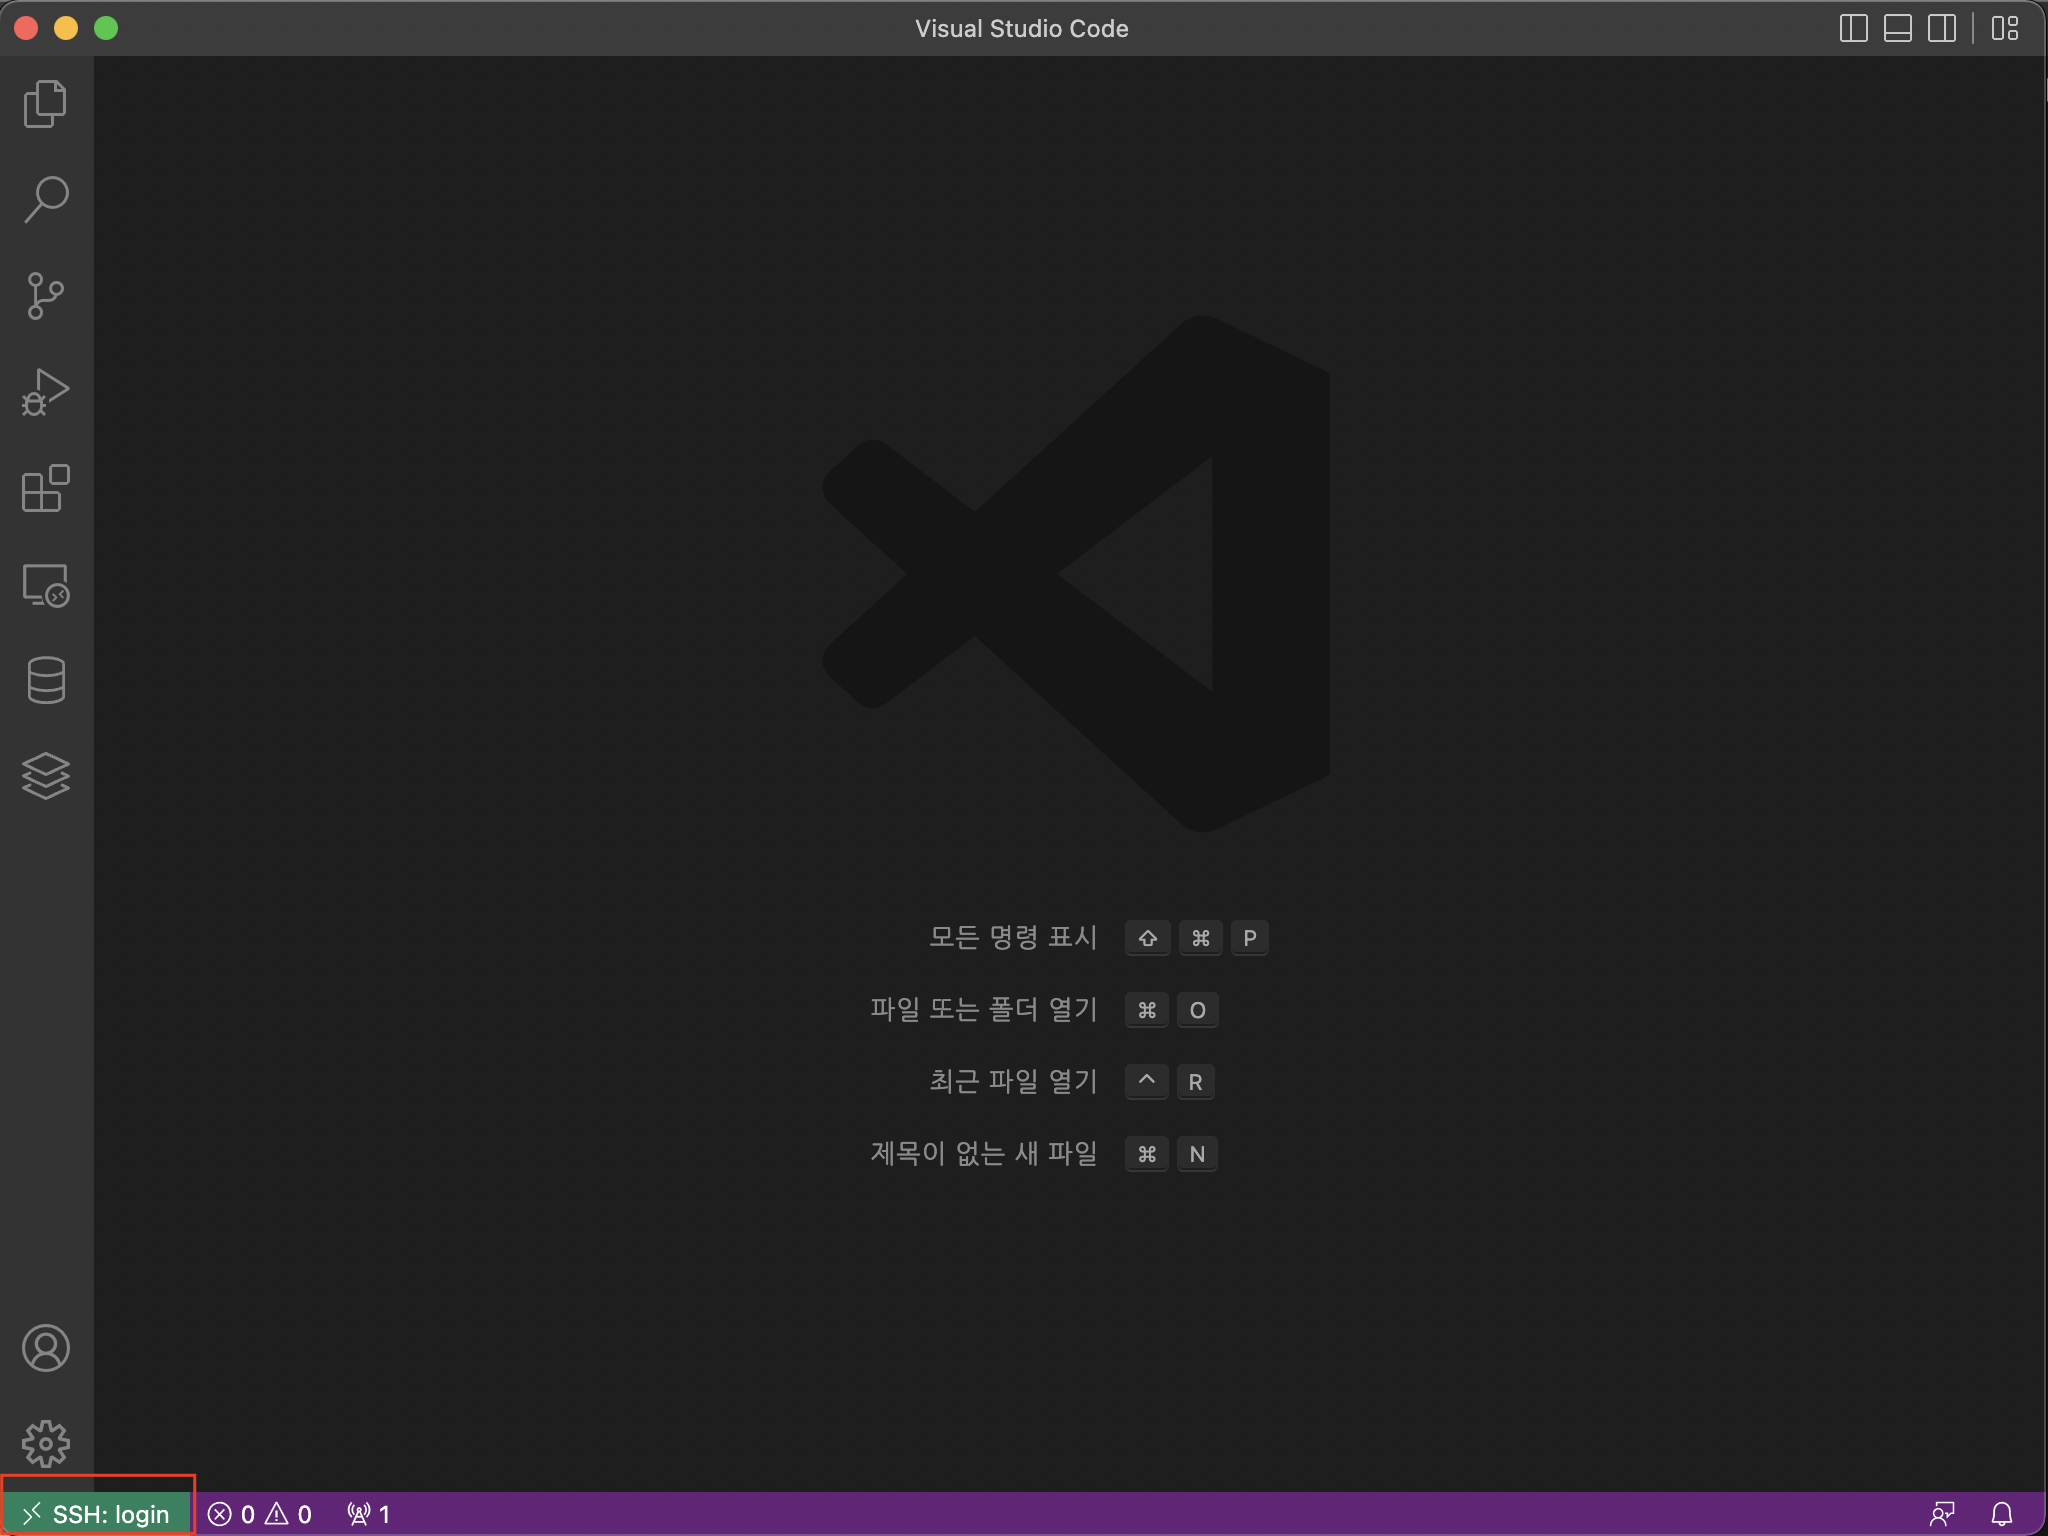2048x1536 pixels.
Task: Toggle primary side bar visibility
Action: (x=1853, y=28)
